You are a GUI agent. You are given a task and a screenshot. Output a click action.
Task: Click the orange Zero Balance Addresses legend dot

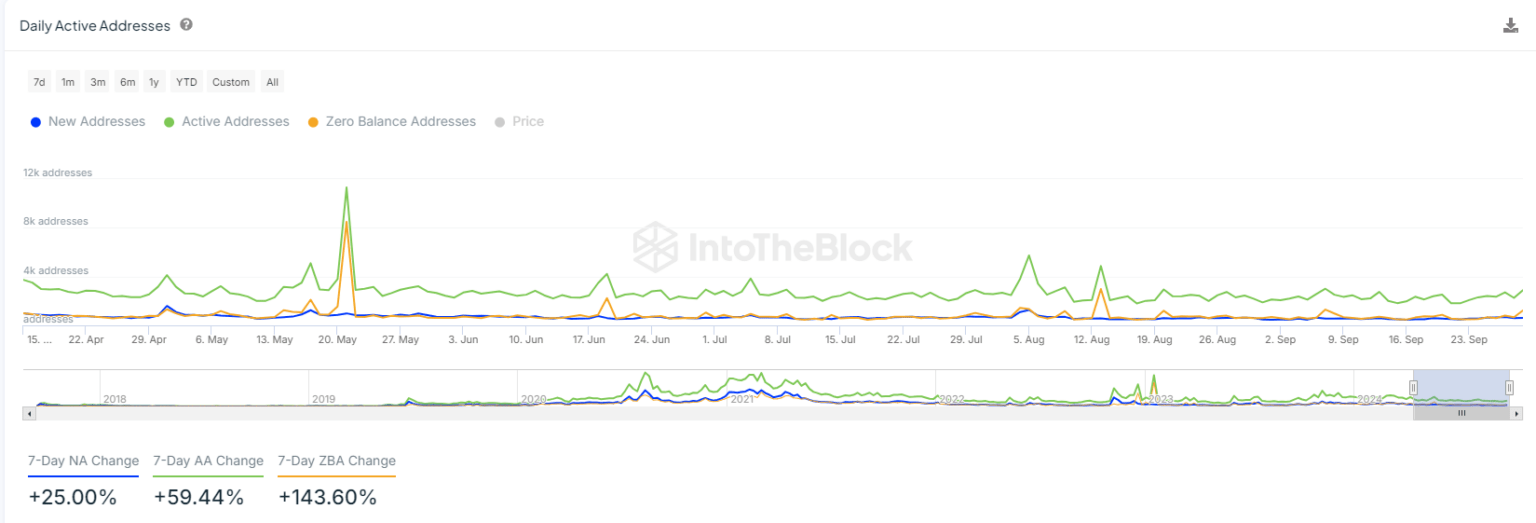coord(313,122)
